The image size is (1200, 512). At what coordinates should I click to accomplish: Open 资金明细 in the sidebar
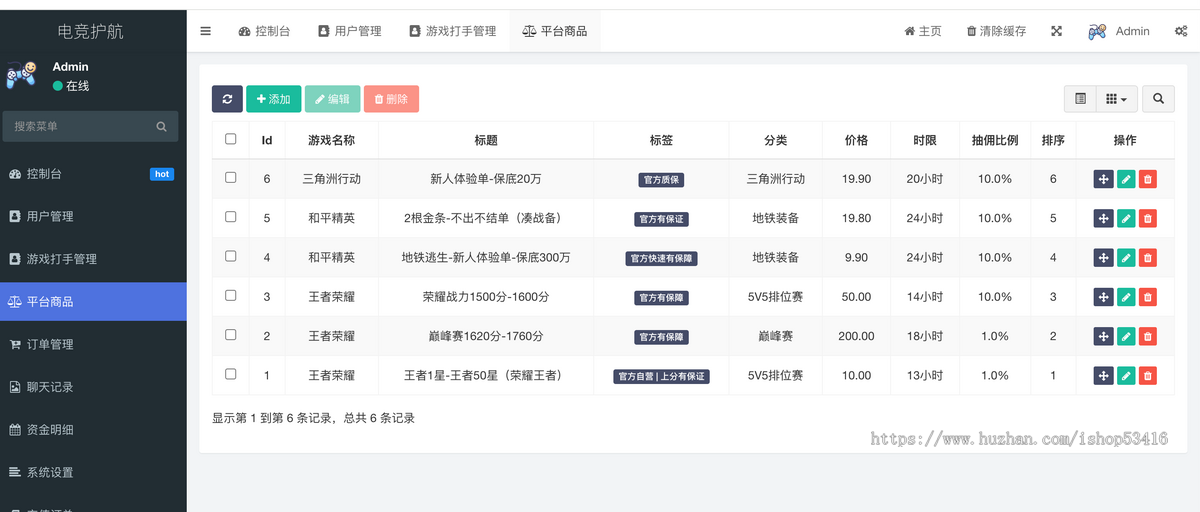93,430
